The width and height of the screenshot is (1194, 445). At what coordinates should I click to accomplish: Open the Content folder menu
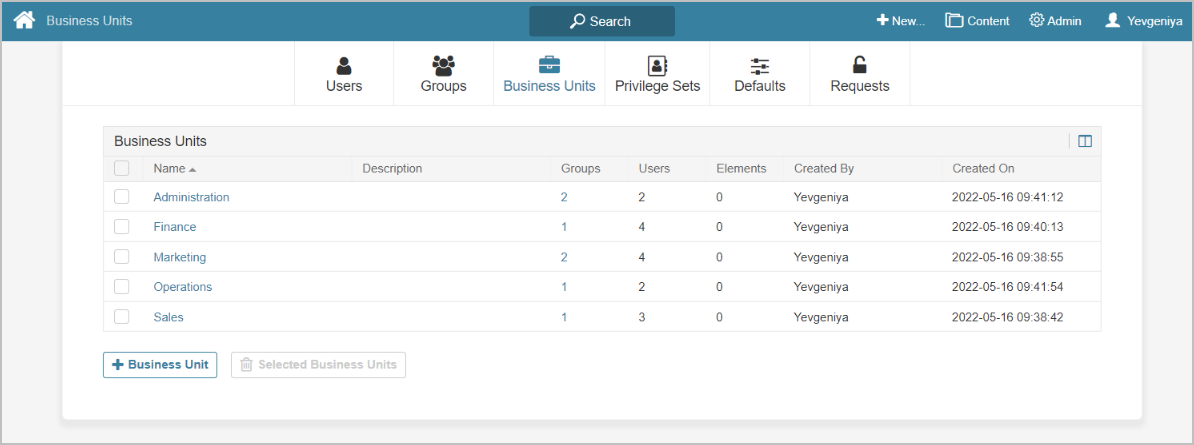click(x=977, y=20)
